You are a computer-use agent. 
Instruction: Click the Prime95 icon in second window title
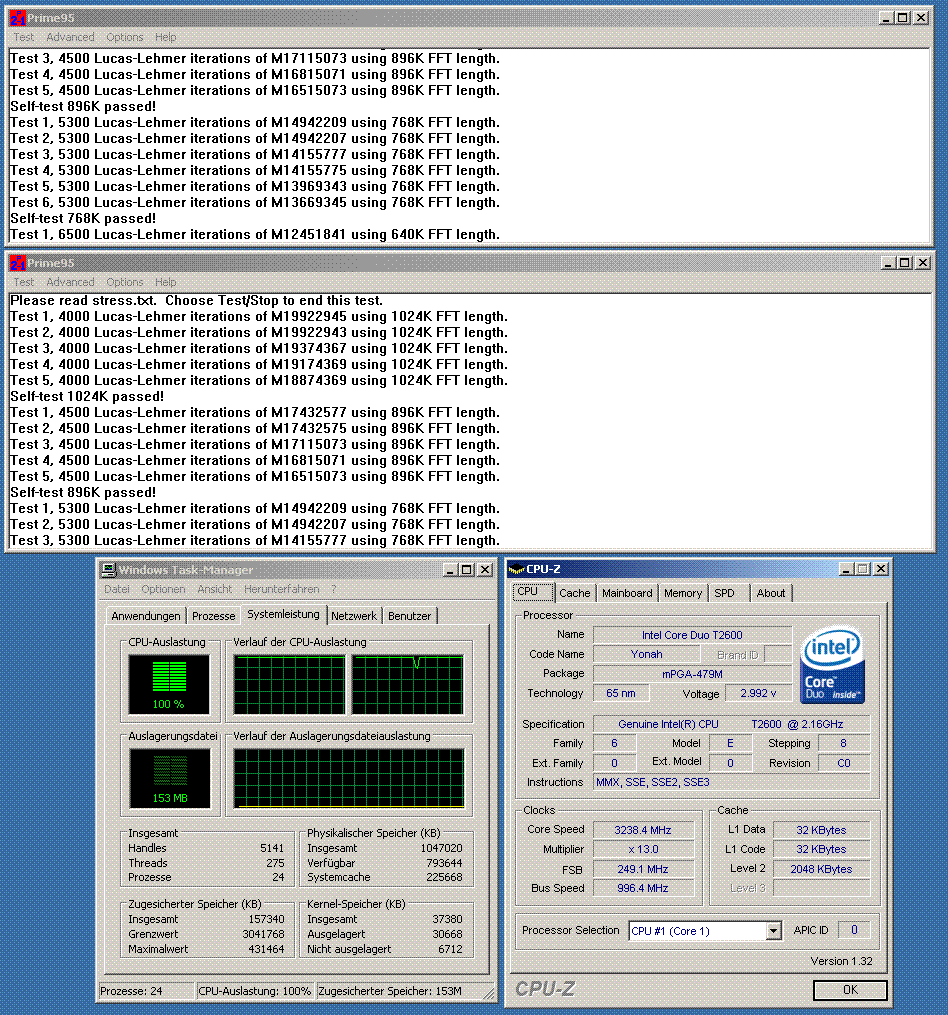pos(17,263)
